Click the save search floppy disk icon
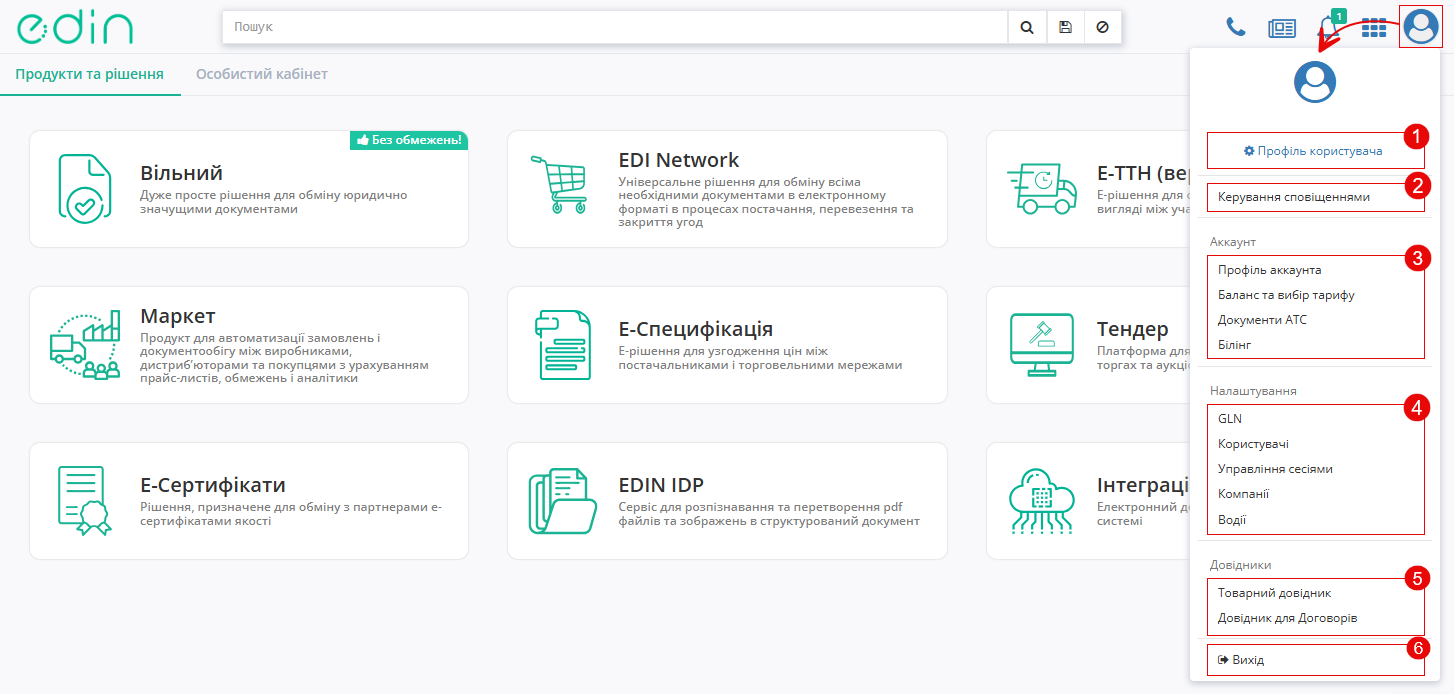Image resolution: width=1454 pixels, height=694 pixels. pos(1065,28)
